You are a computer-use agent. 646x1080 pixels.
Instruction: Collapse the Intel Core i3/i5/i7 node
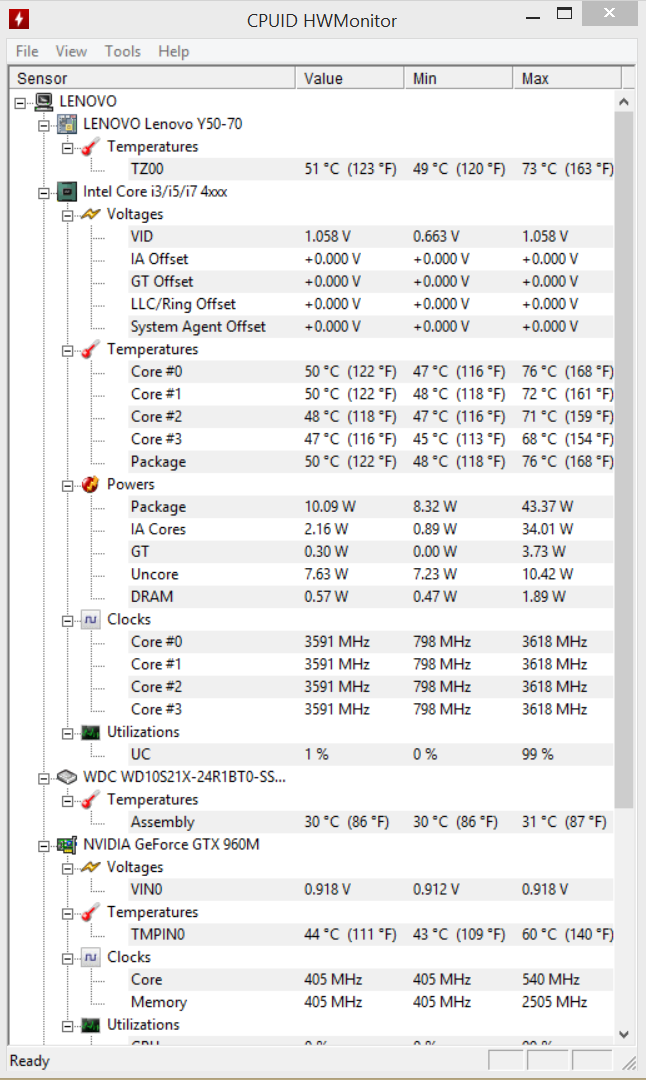coord(44,193)
